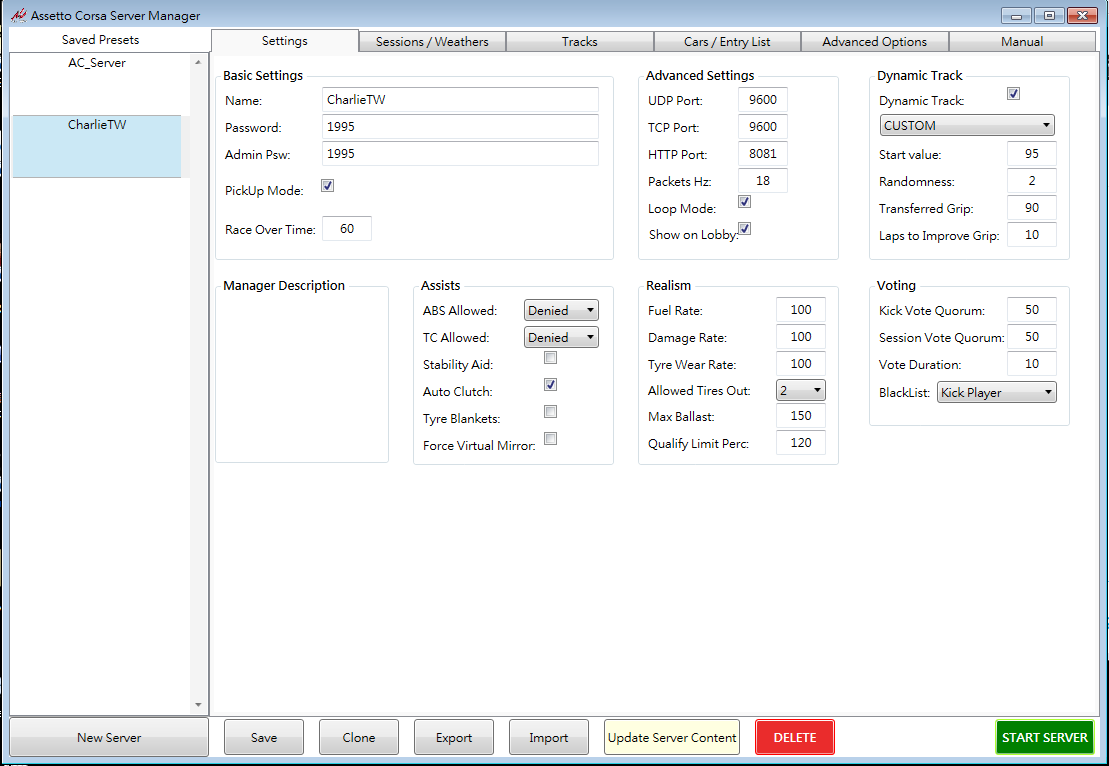Enable Tyre Blankets option

(550, 412)
